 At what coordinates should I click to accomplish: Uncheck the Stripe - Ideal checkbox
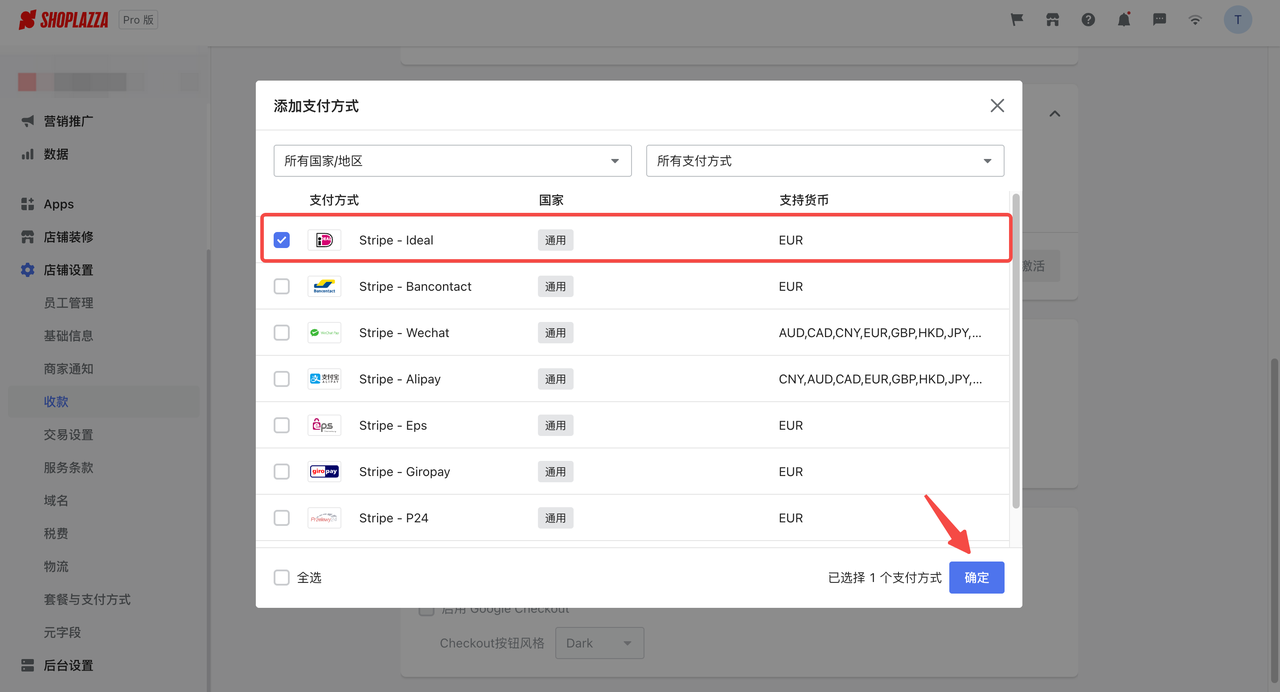click(282, 240)
